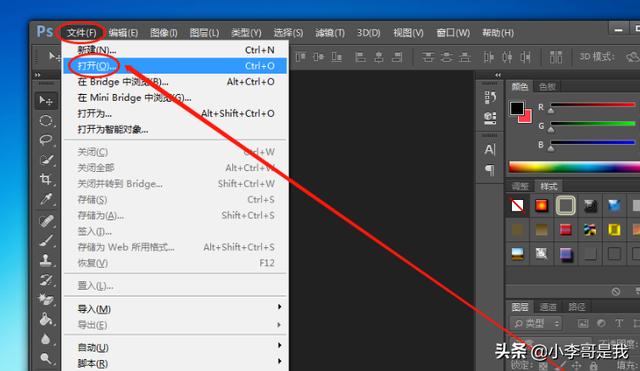Select the Eyedropper tool

[x=46, y=199]
